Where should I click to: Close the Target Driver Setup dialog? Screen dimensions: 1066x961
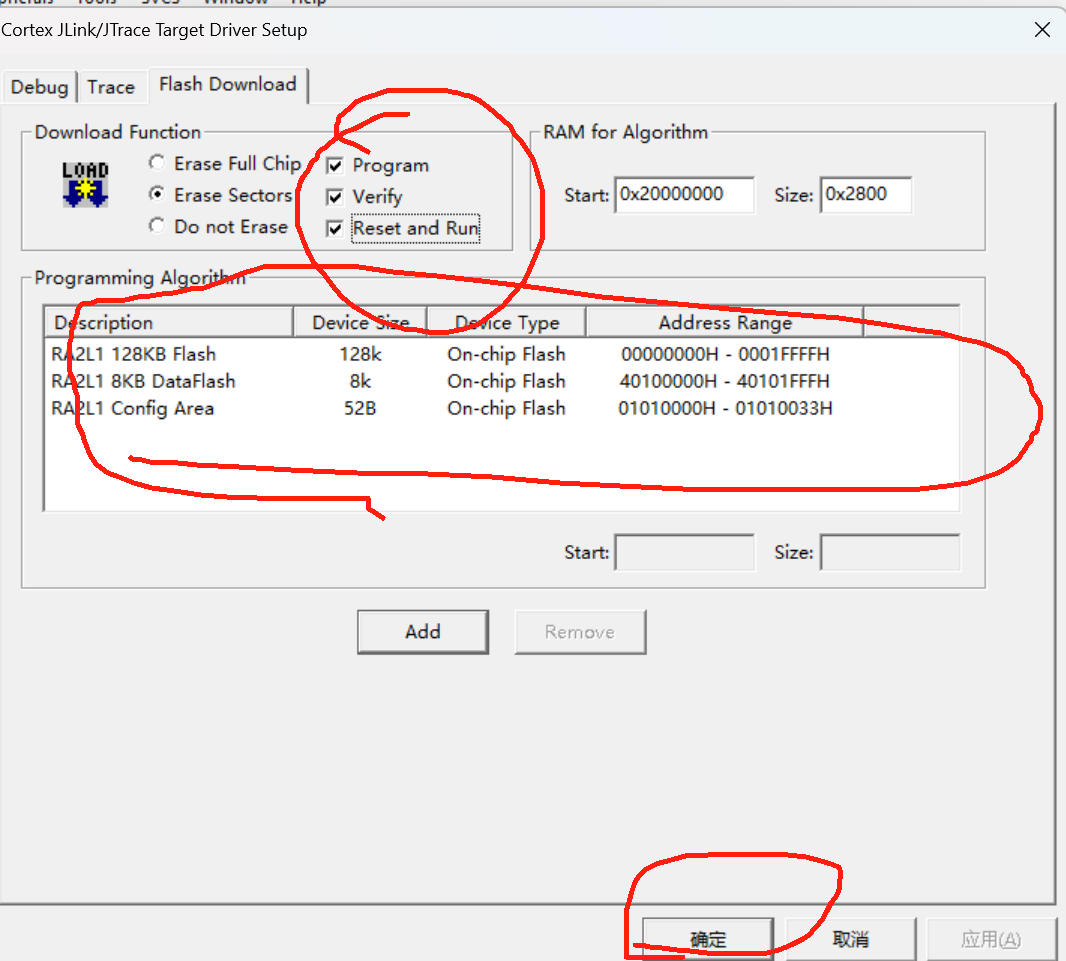coord(1042,30)
